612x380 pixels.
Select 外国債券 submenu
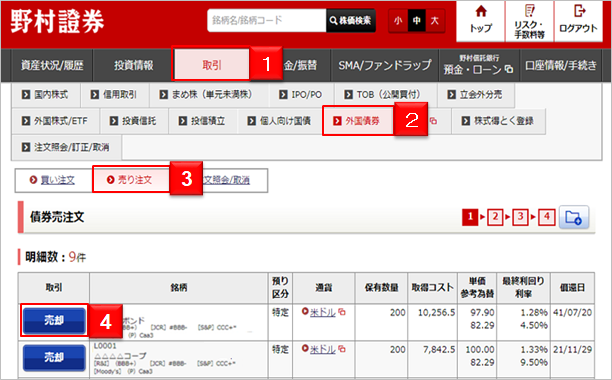coord(358,121)
